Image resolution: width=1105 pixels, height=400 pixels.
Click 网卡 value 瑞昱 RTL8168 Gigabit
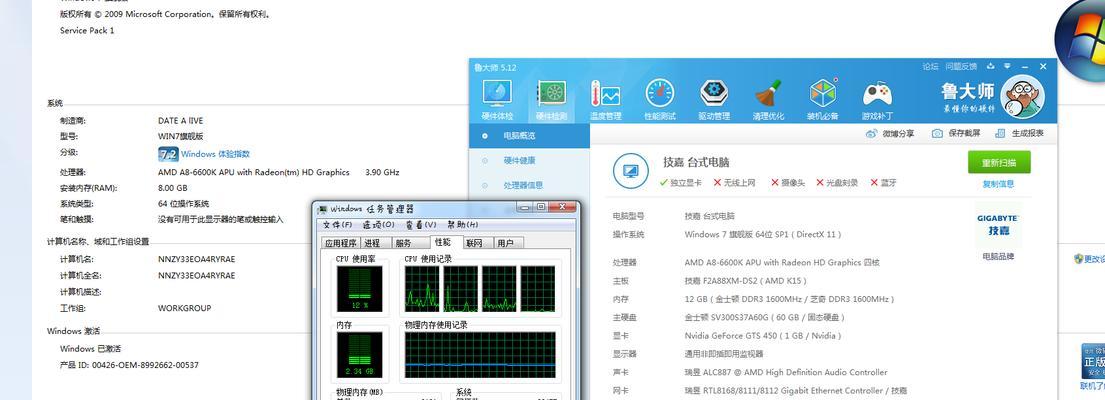pyautogui.click(x=796, y=390)
